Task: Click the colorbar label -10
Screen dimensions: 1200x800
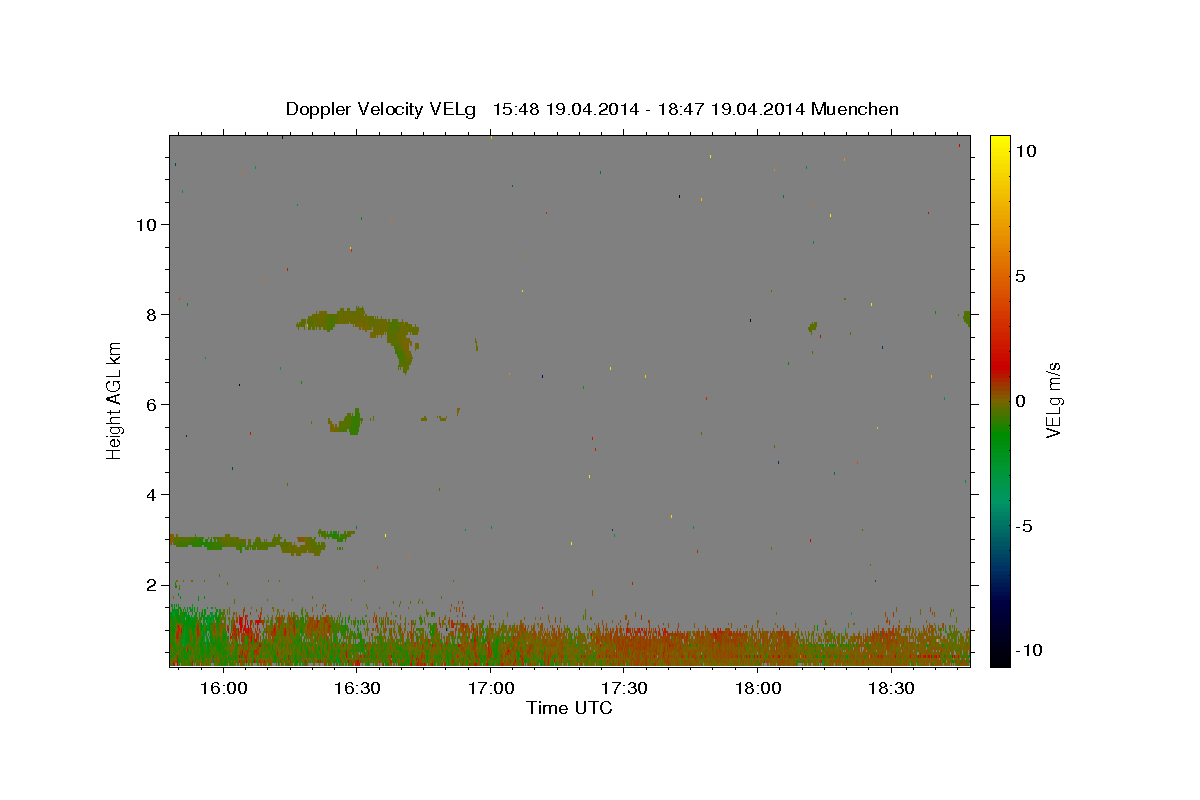Action: 1027,651
